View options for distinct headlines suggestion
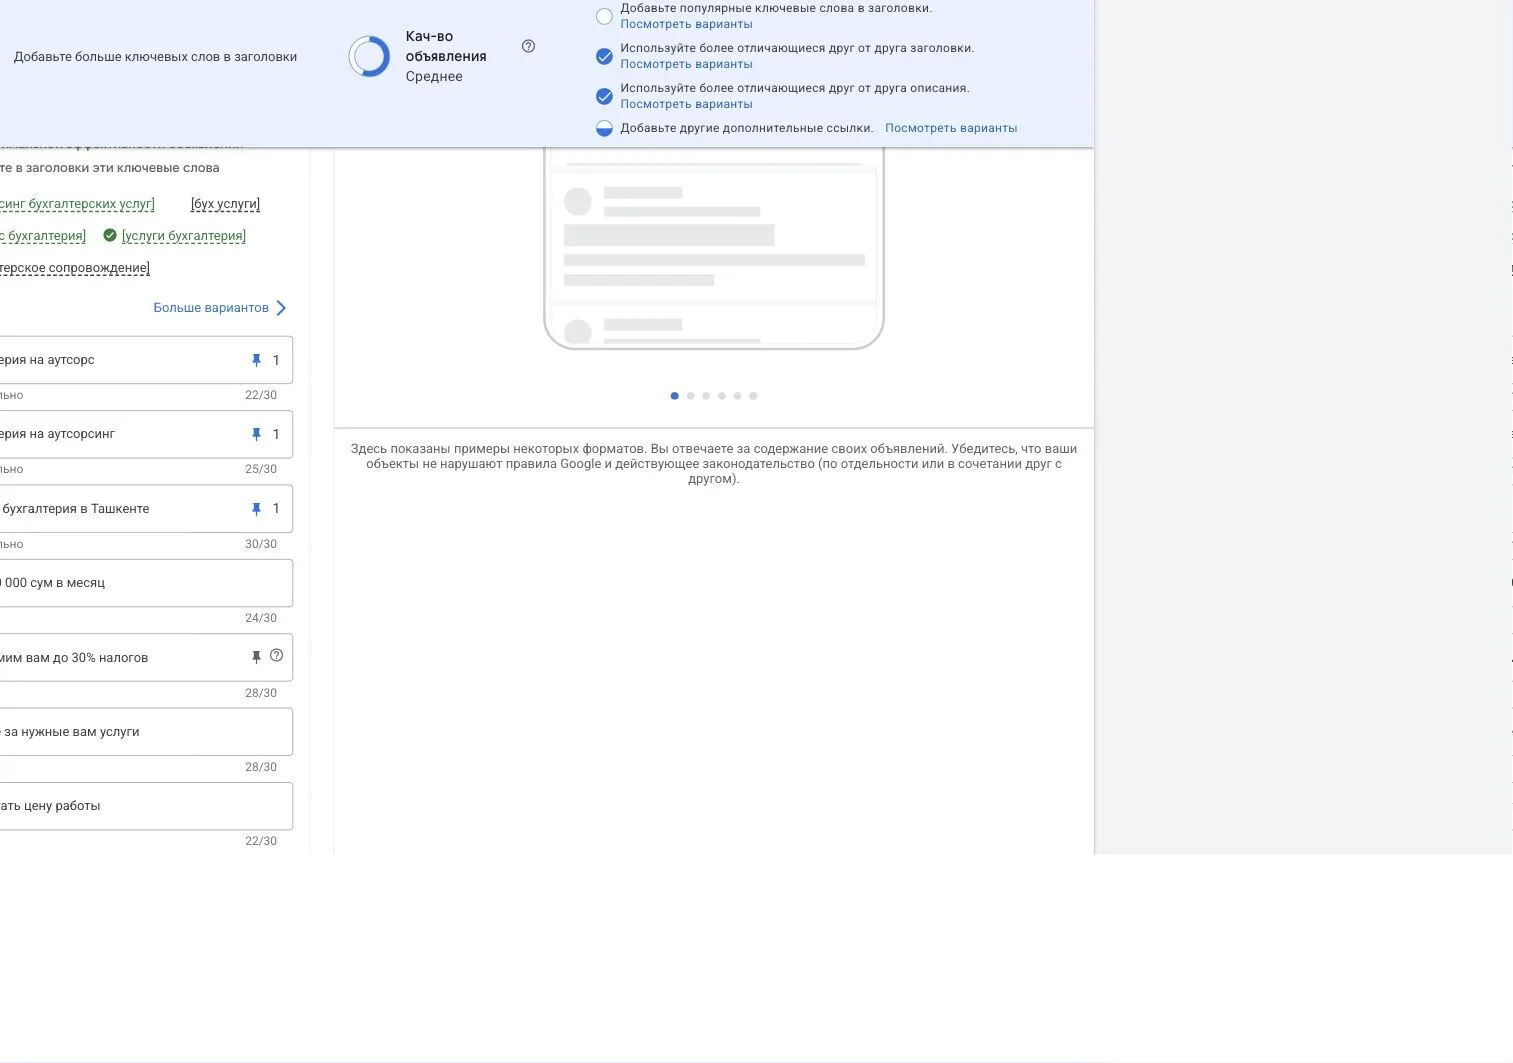 point(686,64)
